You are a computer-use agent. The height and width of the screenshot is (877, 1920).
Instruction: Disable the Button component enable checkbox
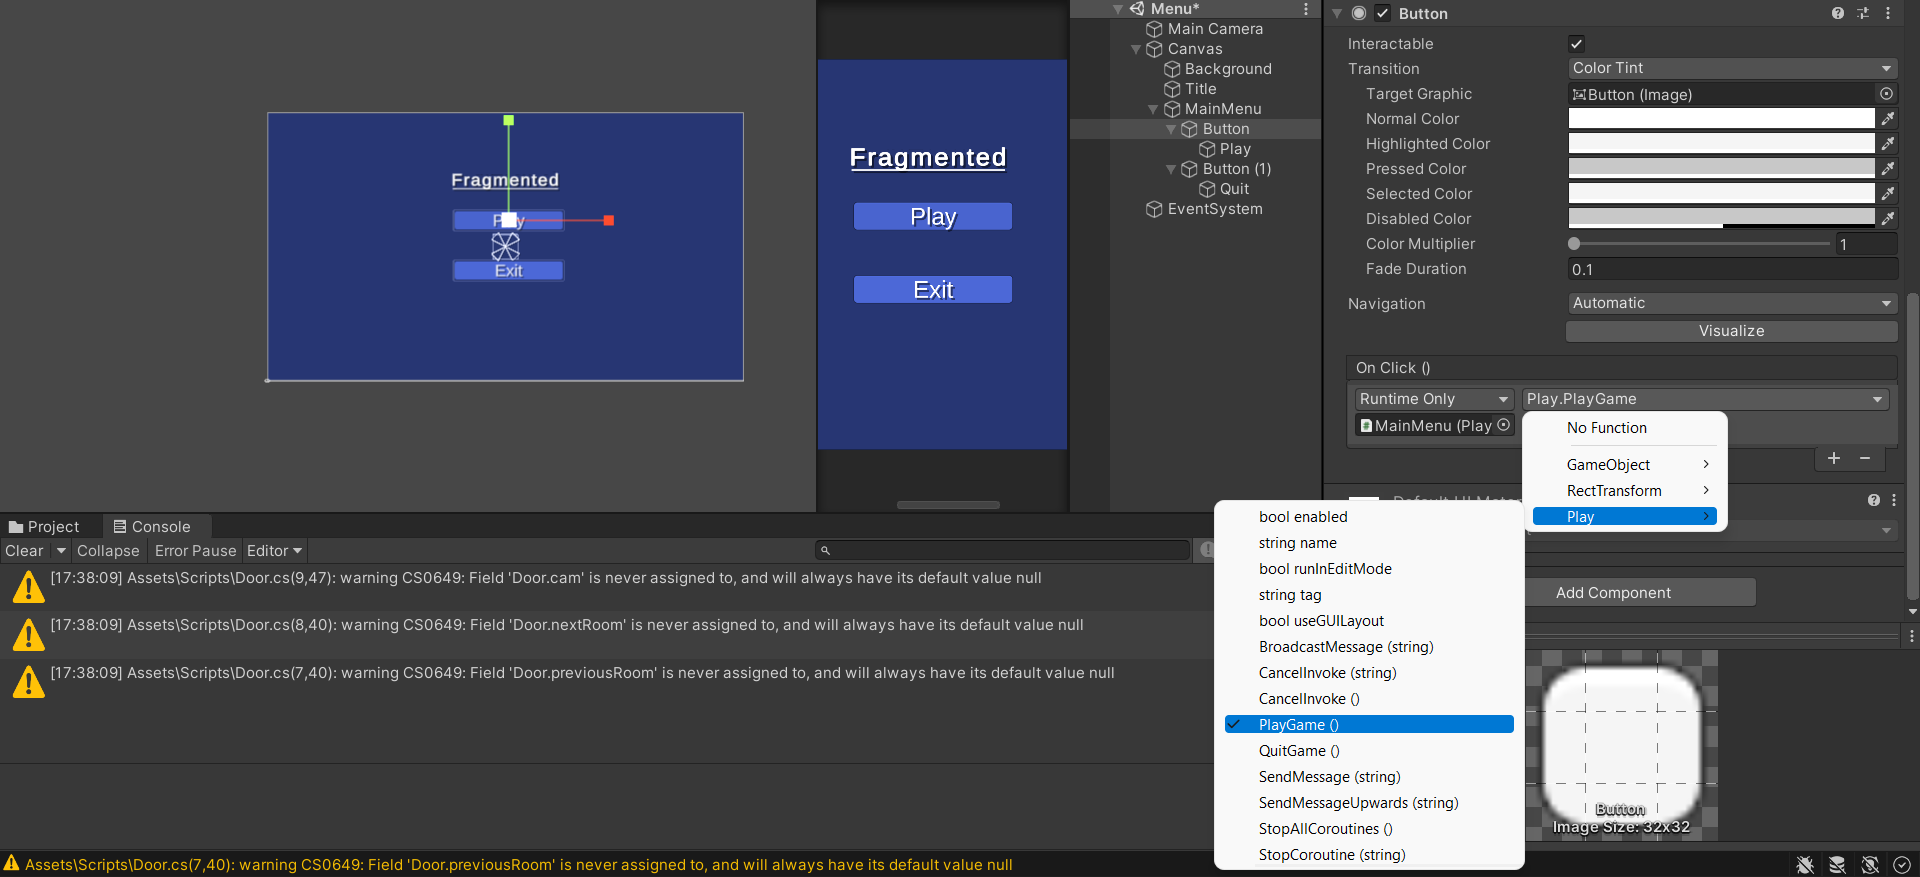point(1382,14)
